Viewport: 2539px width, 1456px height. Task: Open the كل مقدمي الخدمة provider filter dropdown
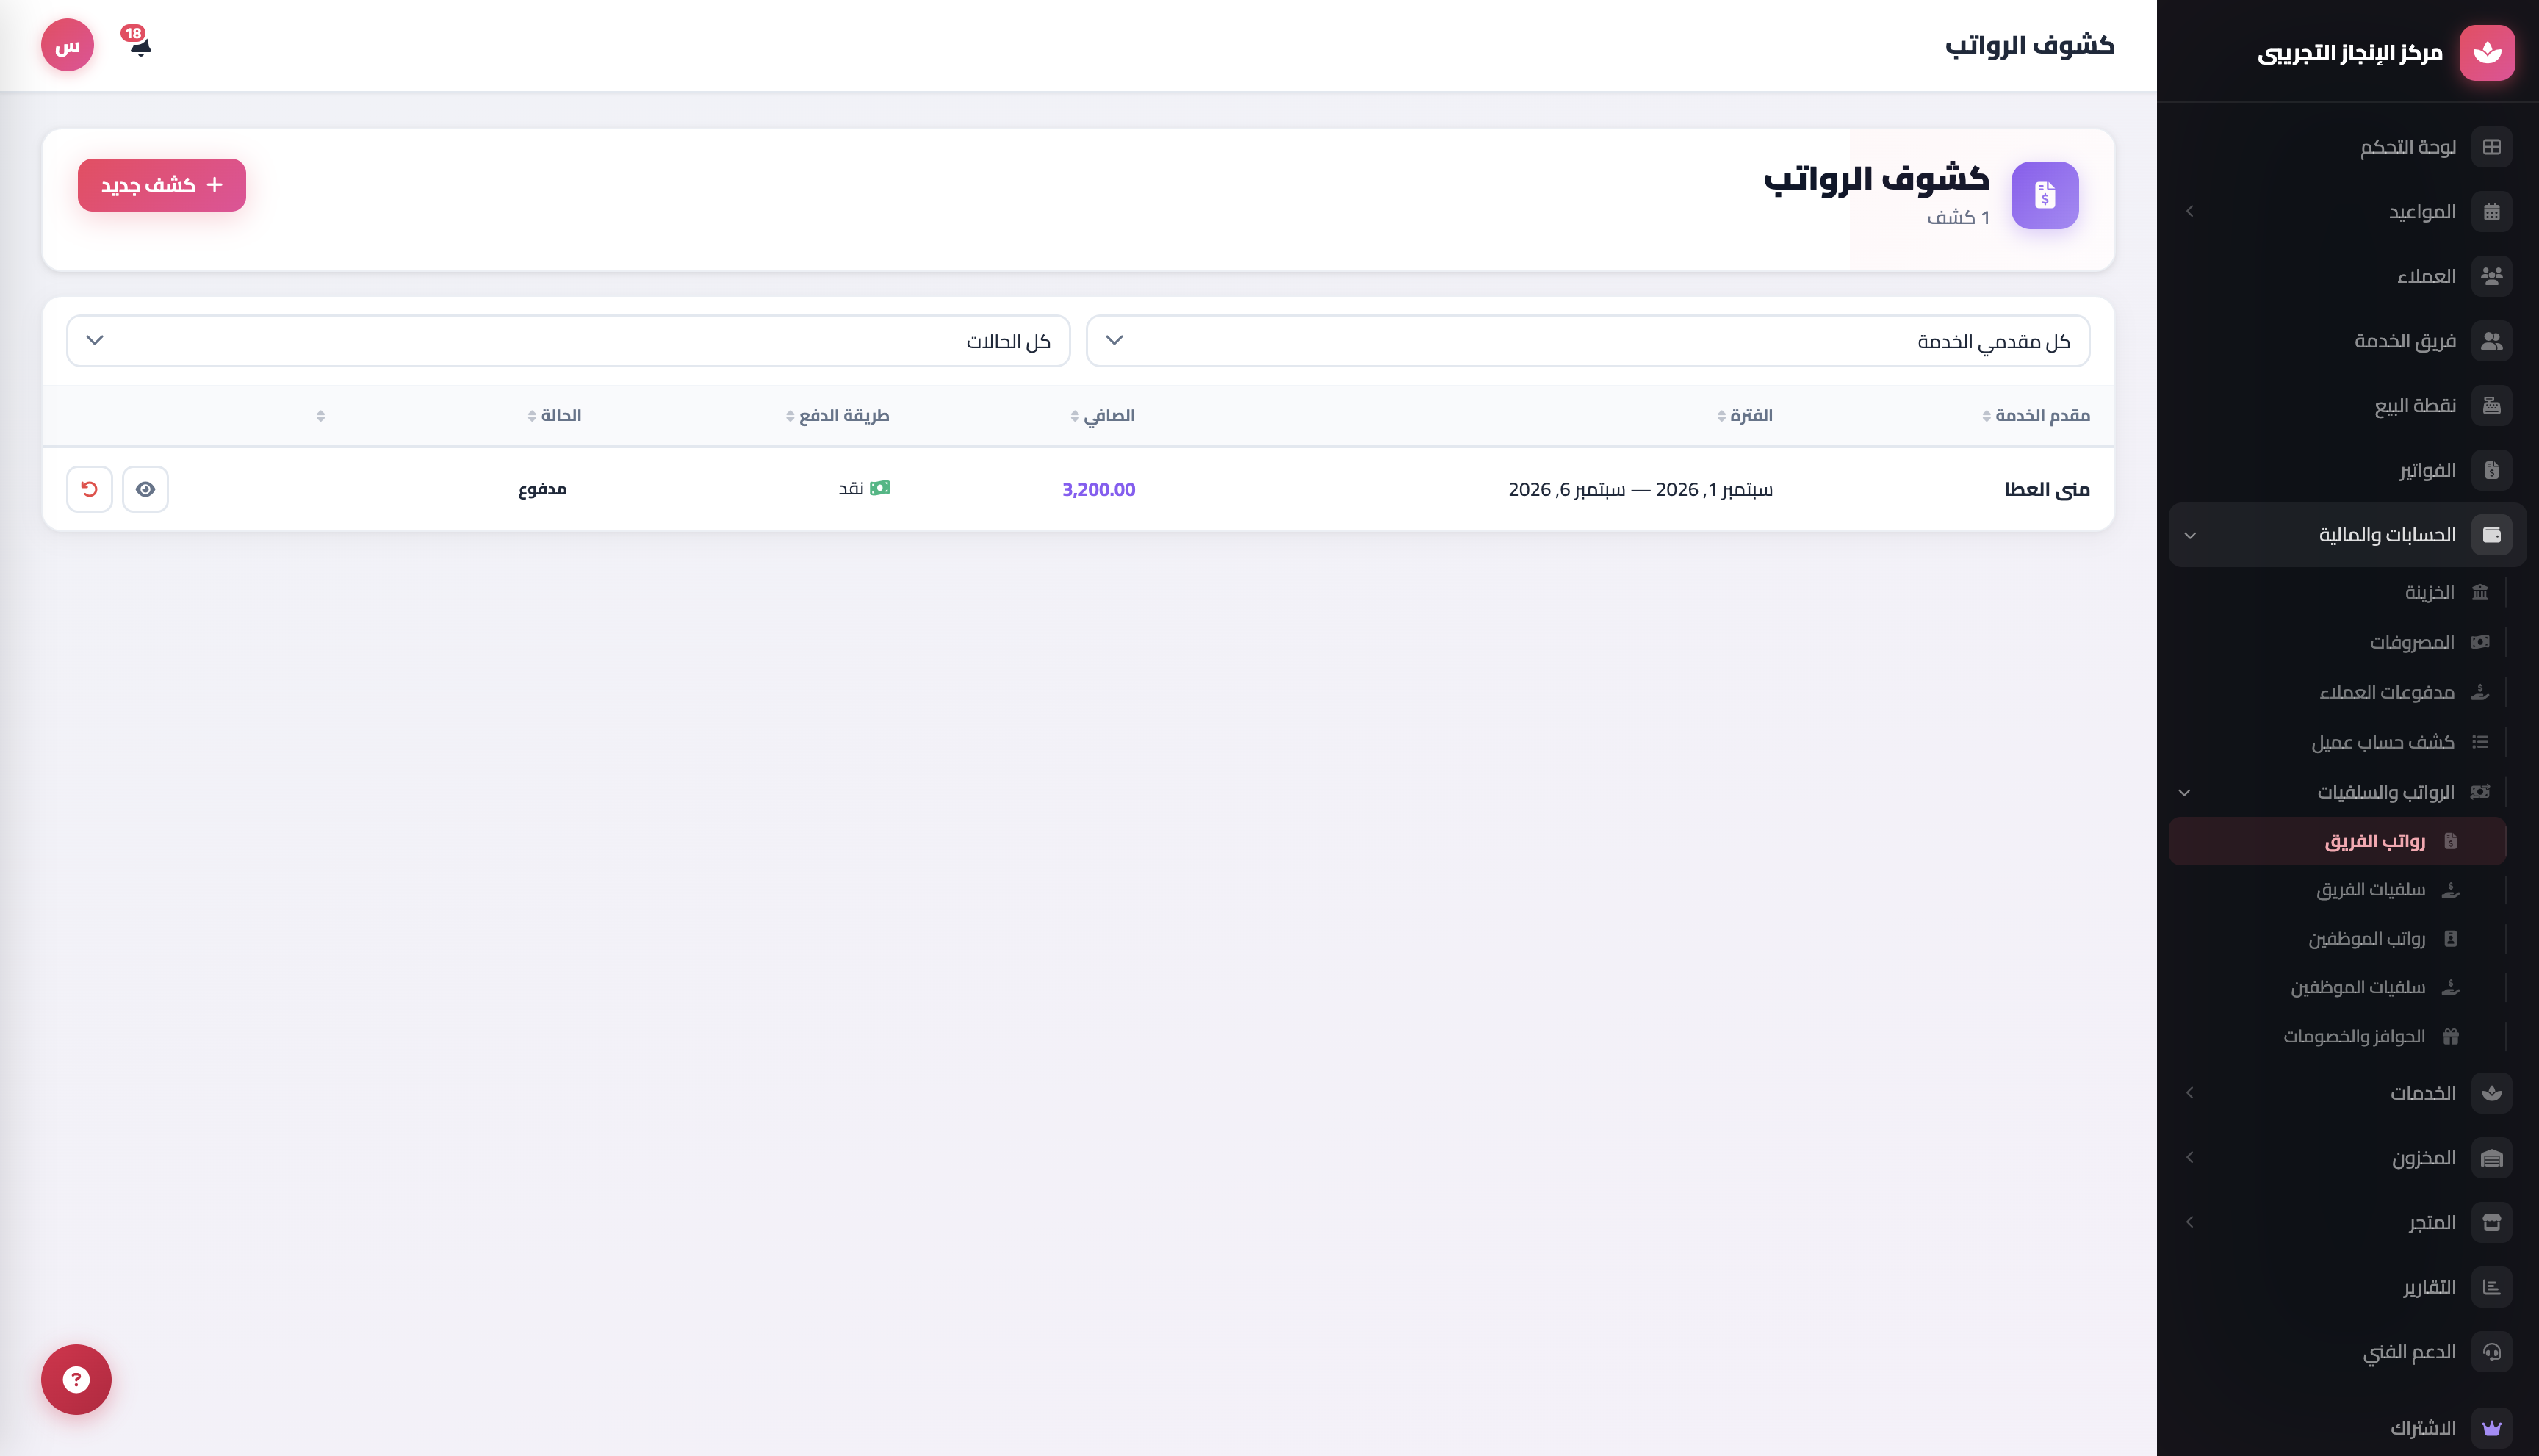click(1588, 341)
